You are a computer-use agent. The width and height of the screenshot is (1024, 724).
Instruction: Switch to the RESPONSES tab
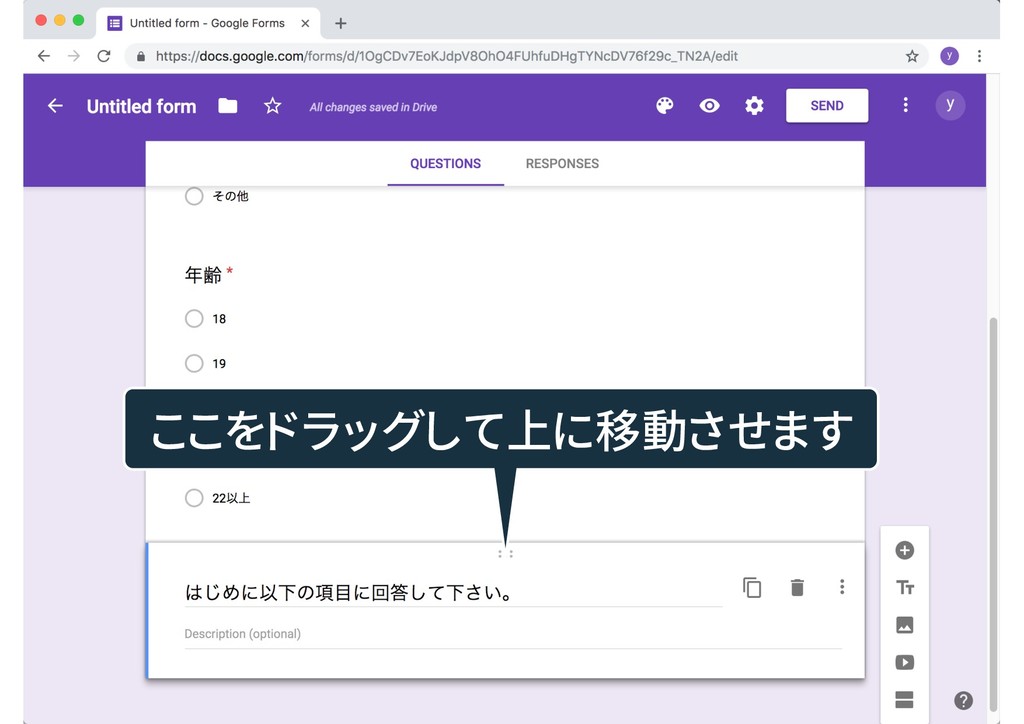(x=562, y=164)
